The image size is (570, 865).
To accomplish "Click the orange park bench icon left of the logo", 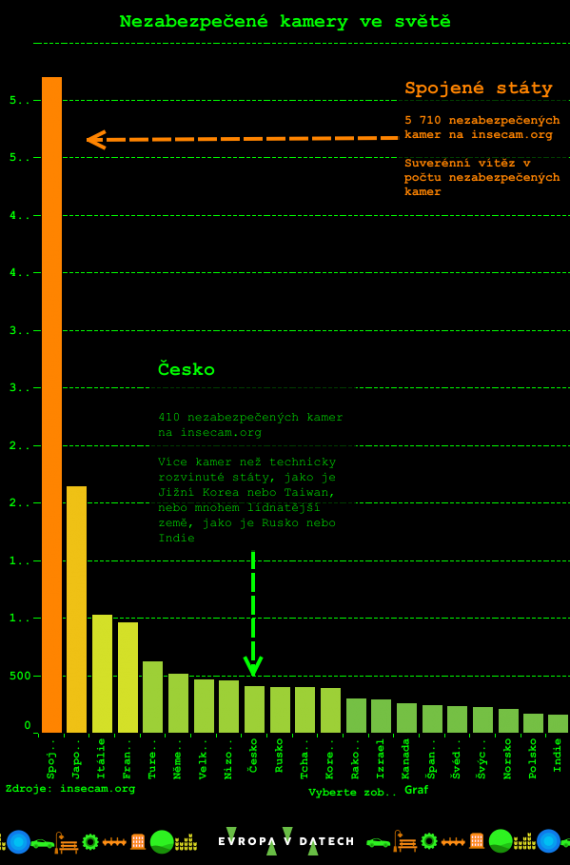I will [67, 842].
